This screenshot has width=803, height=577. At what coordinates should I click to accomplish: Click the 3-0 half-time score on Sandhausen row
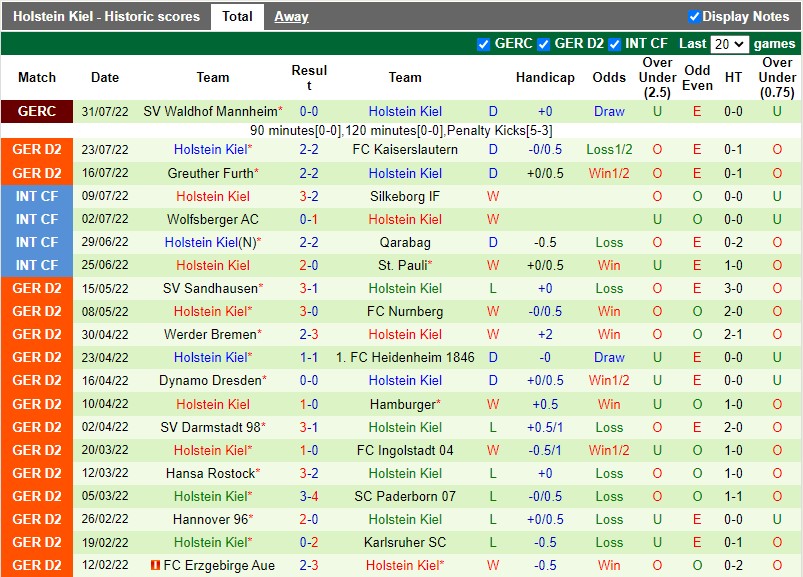click(x=733, y=288)
